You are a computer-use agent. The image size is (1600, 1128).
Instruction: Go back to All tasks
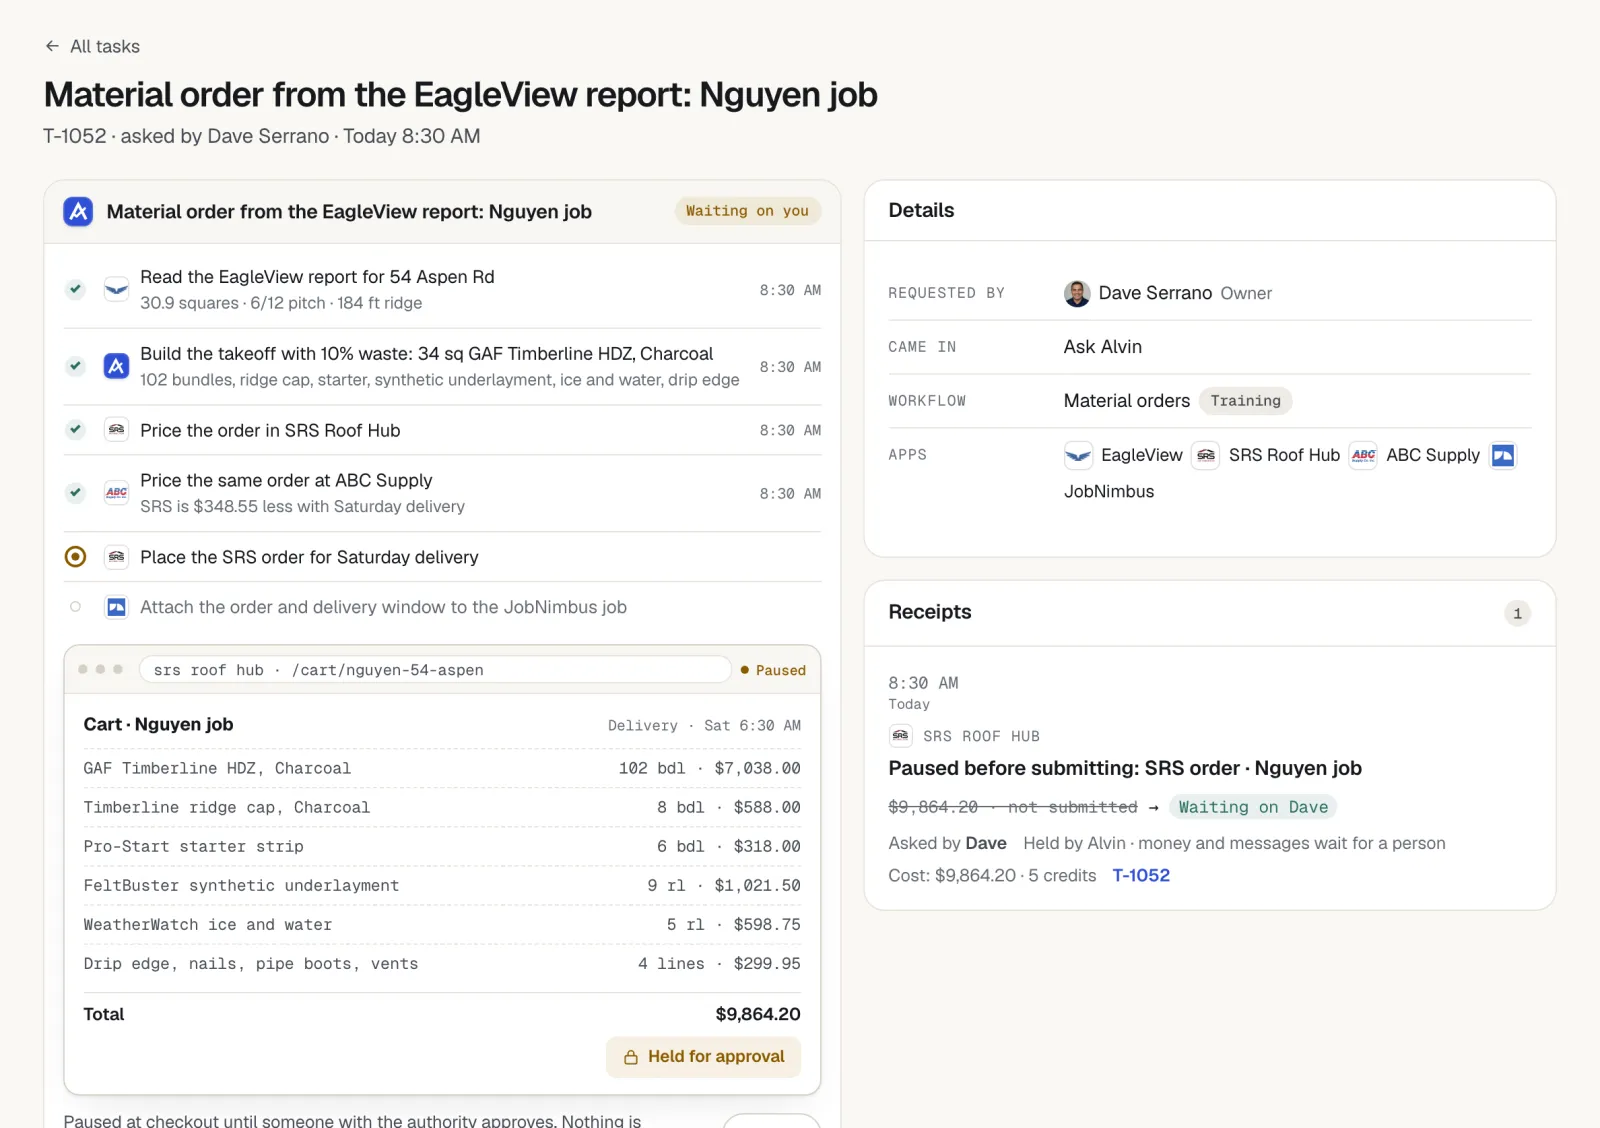(92, 46)
